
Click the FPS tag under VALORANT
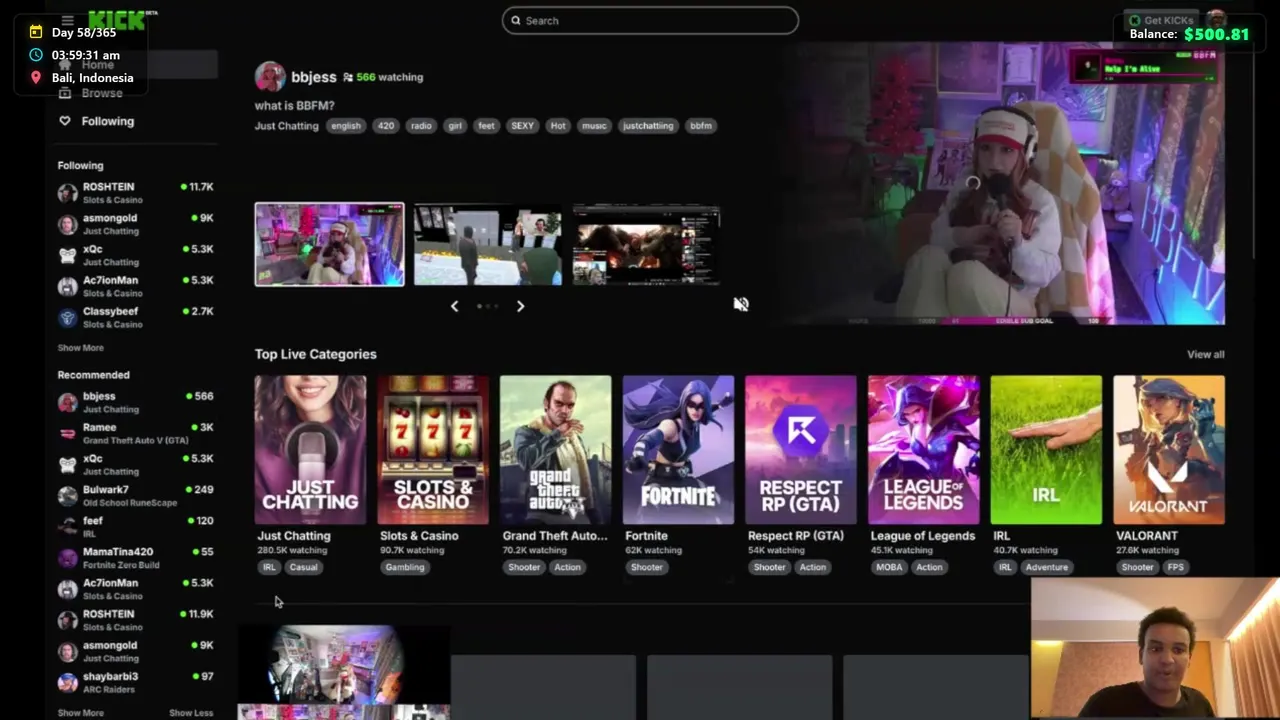[x=1175, y=567]
